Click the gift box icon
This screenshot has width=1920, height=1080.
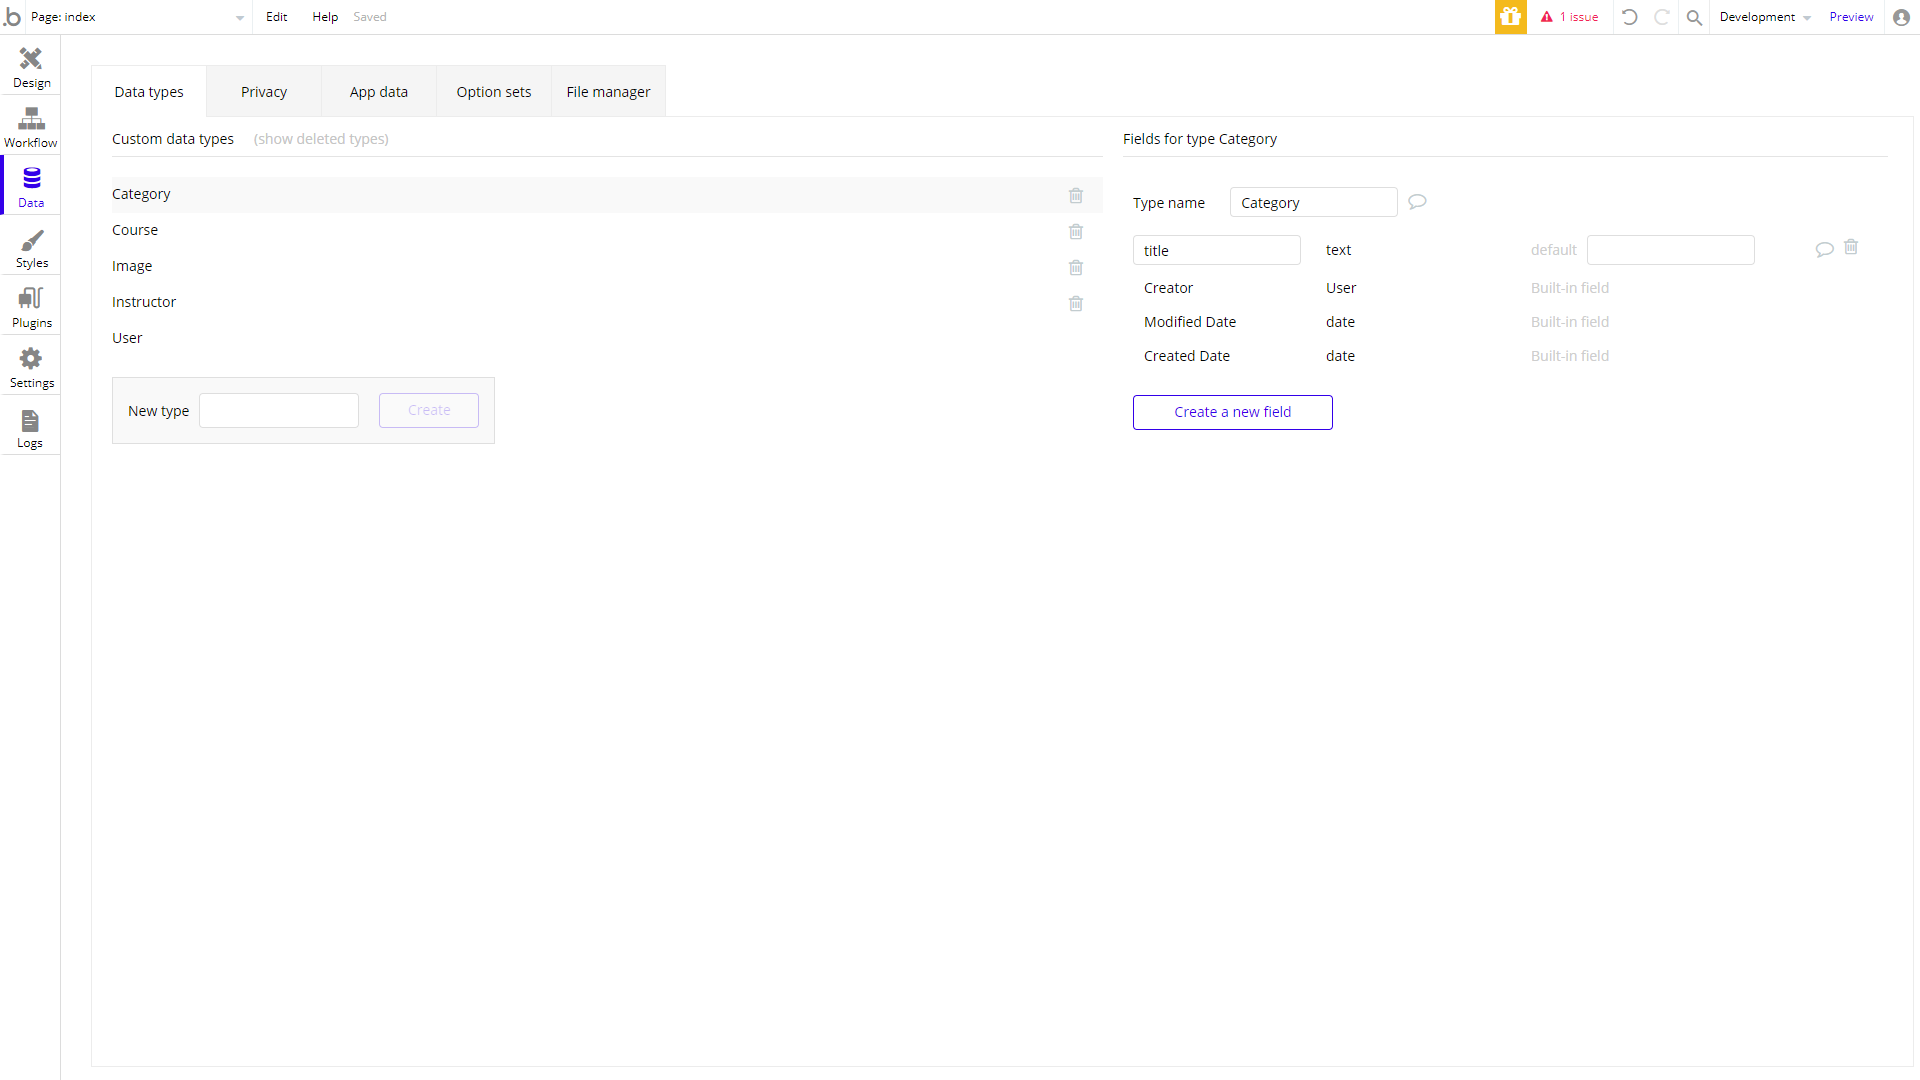[x=1510, y=17]
